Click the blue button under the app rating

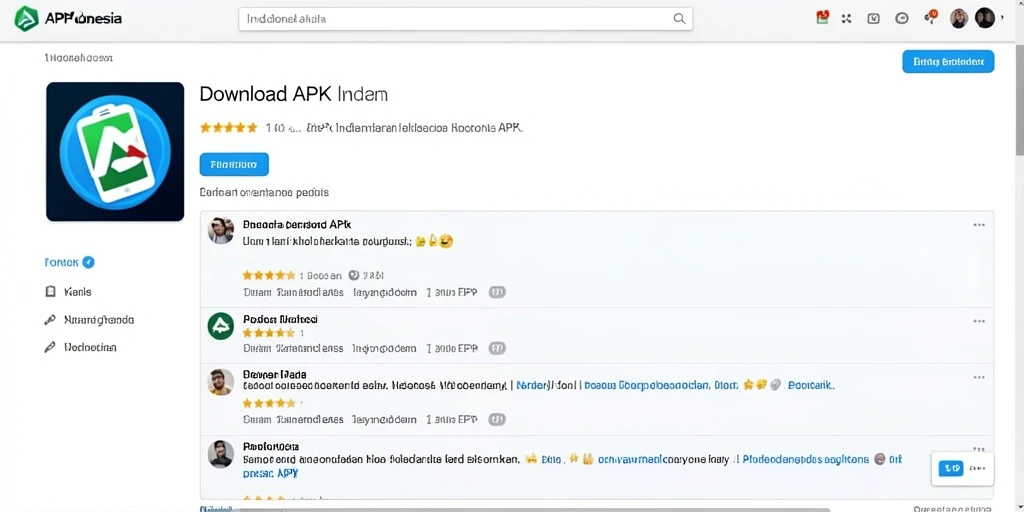234,165
